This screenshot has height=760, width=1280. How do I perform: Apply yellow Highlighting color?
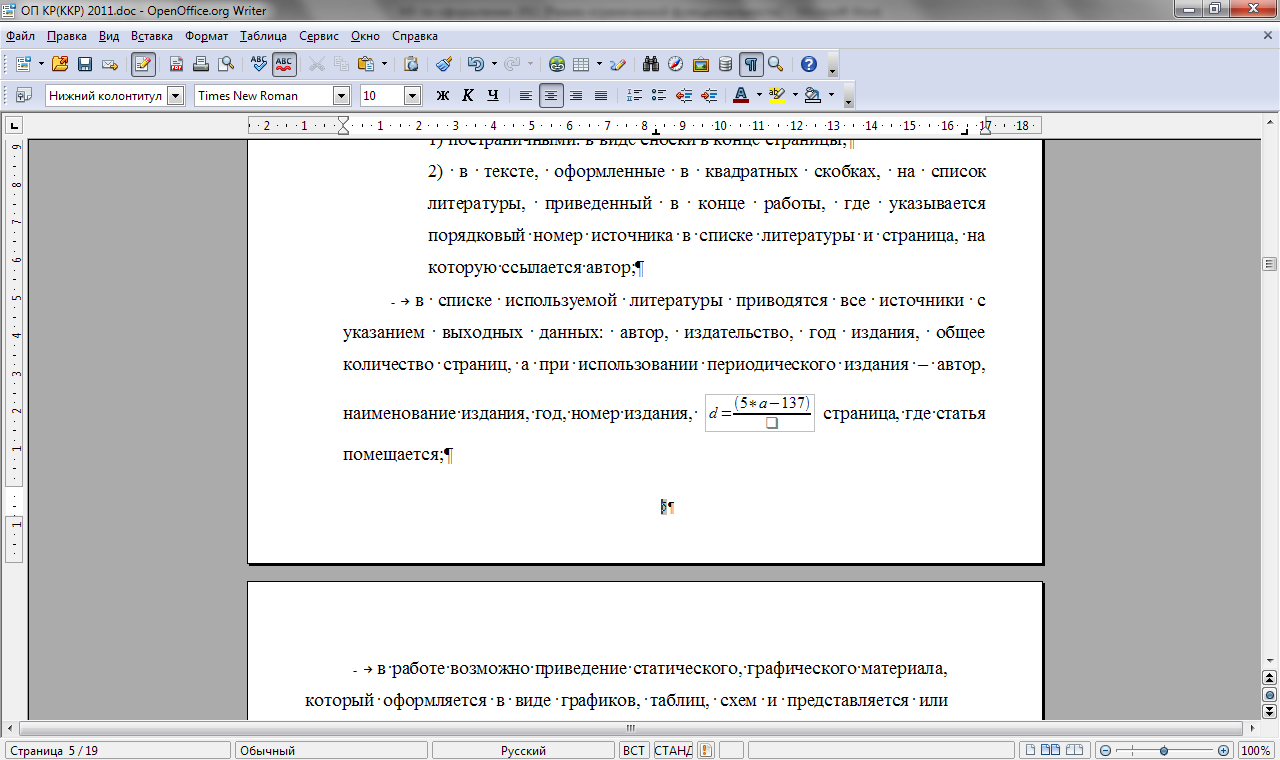(x=777, y=95)
